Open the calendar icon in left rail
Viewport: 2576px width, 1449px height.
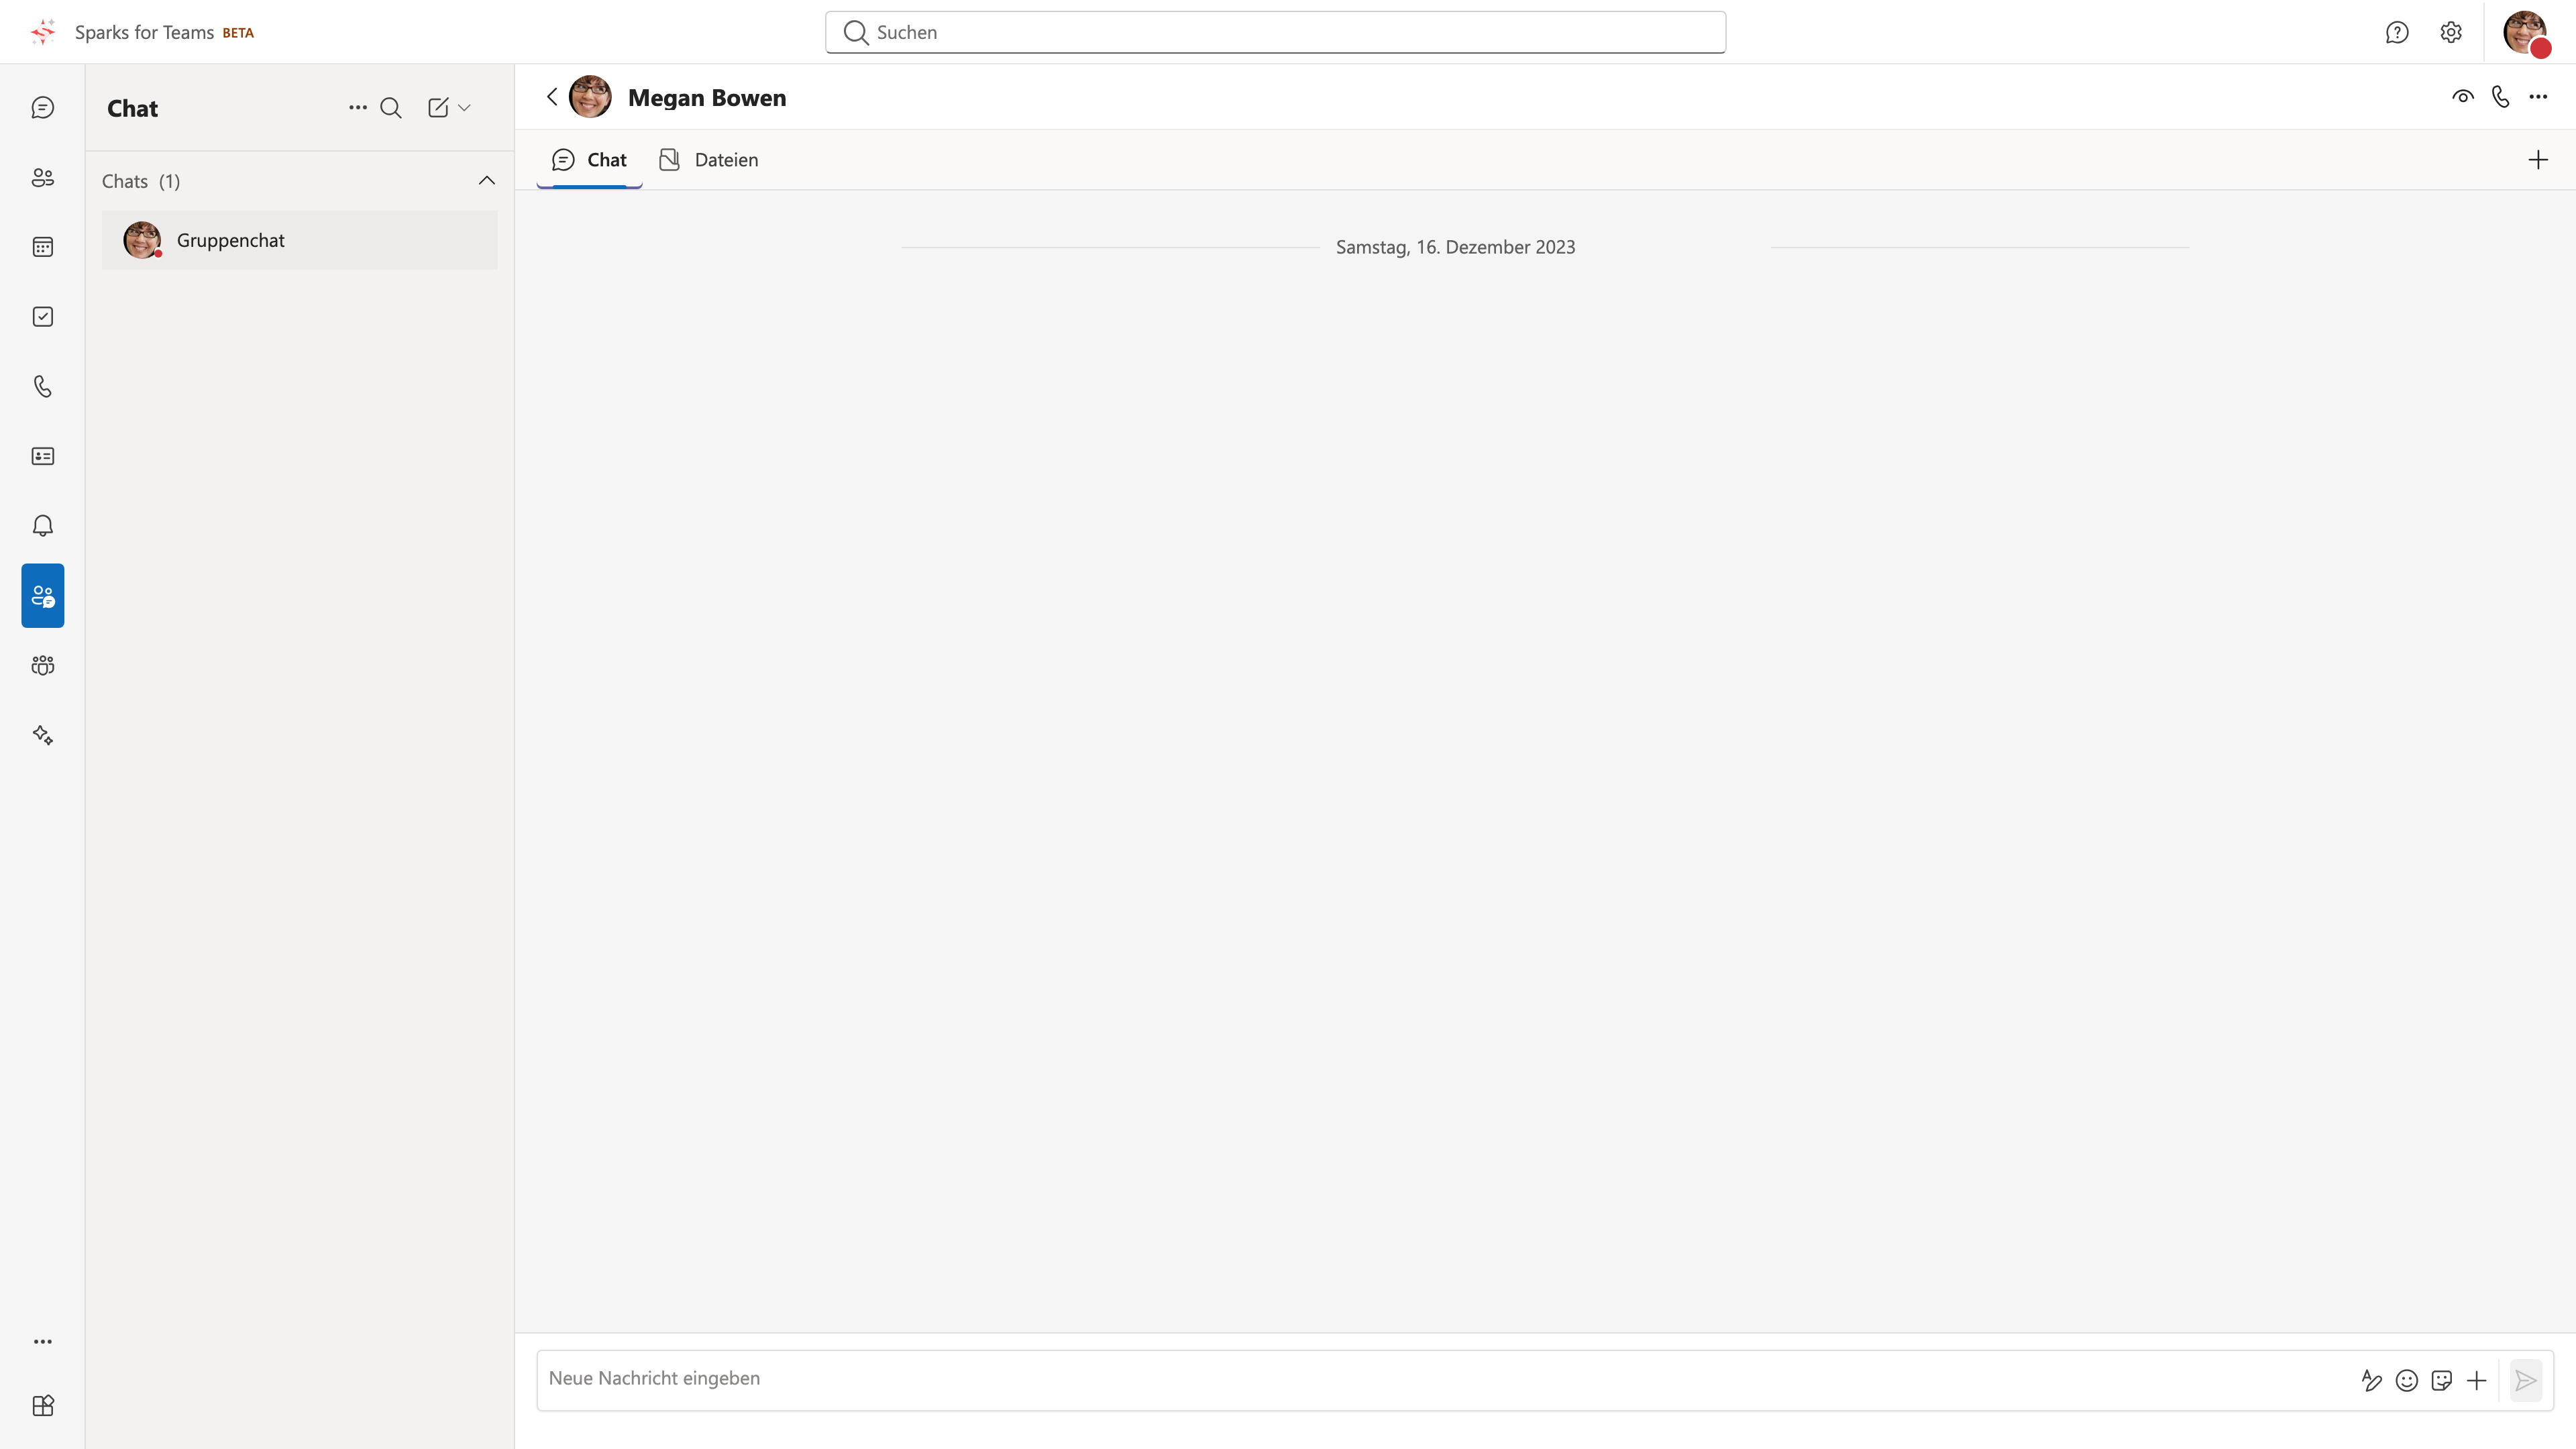tap(42, 247)
